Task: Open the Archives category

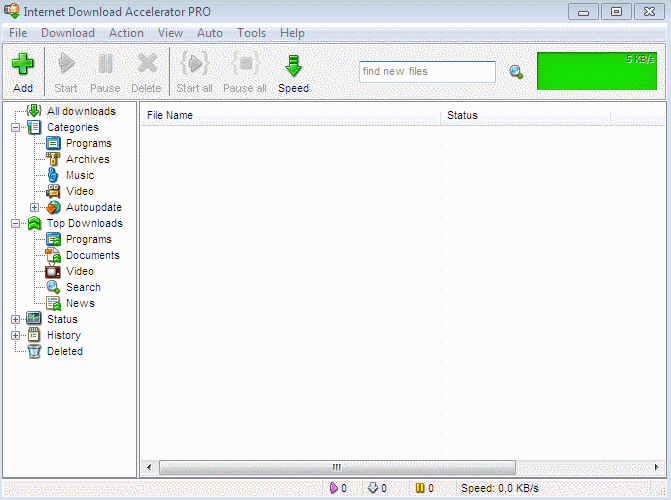Action: coord(88,159)
